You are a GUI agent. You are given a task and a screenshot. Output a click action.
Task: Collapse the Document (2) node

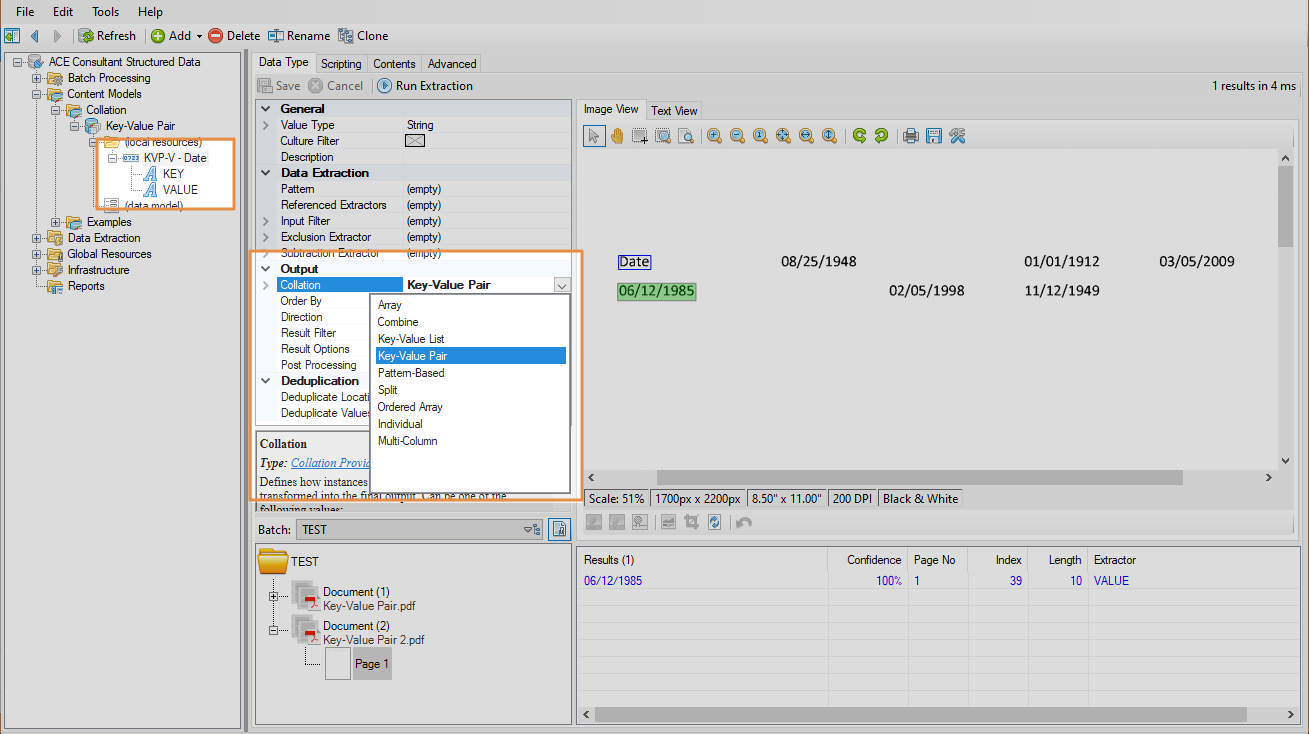tap(273, 631)
